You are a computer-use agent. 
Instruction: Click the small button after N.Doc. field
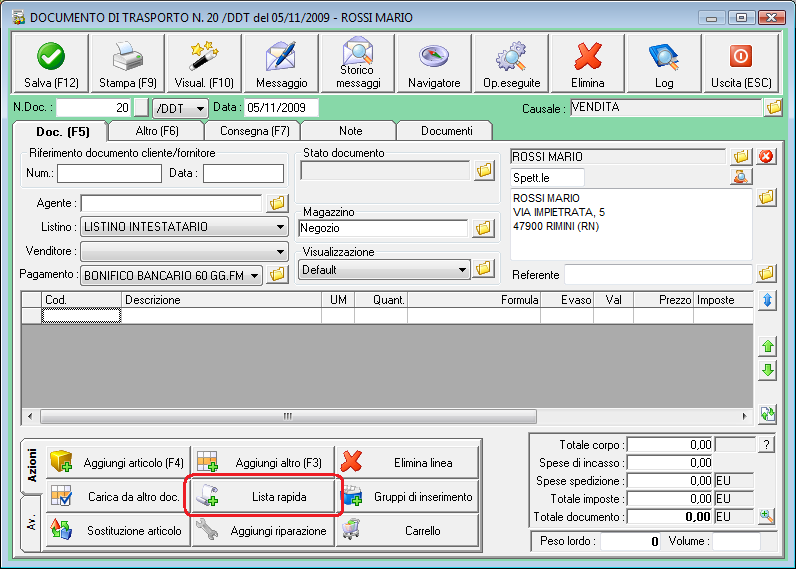click(141, 108)
